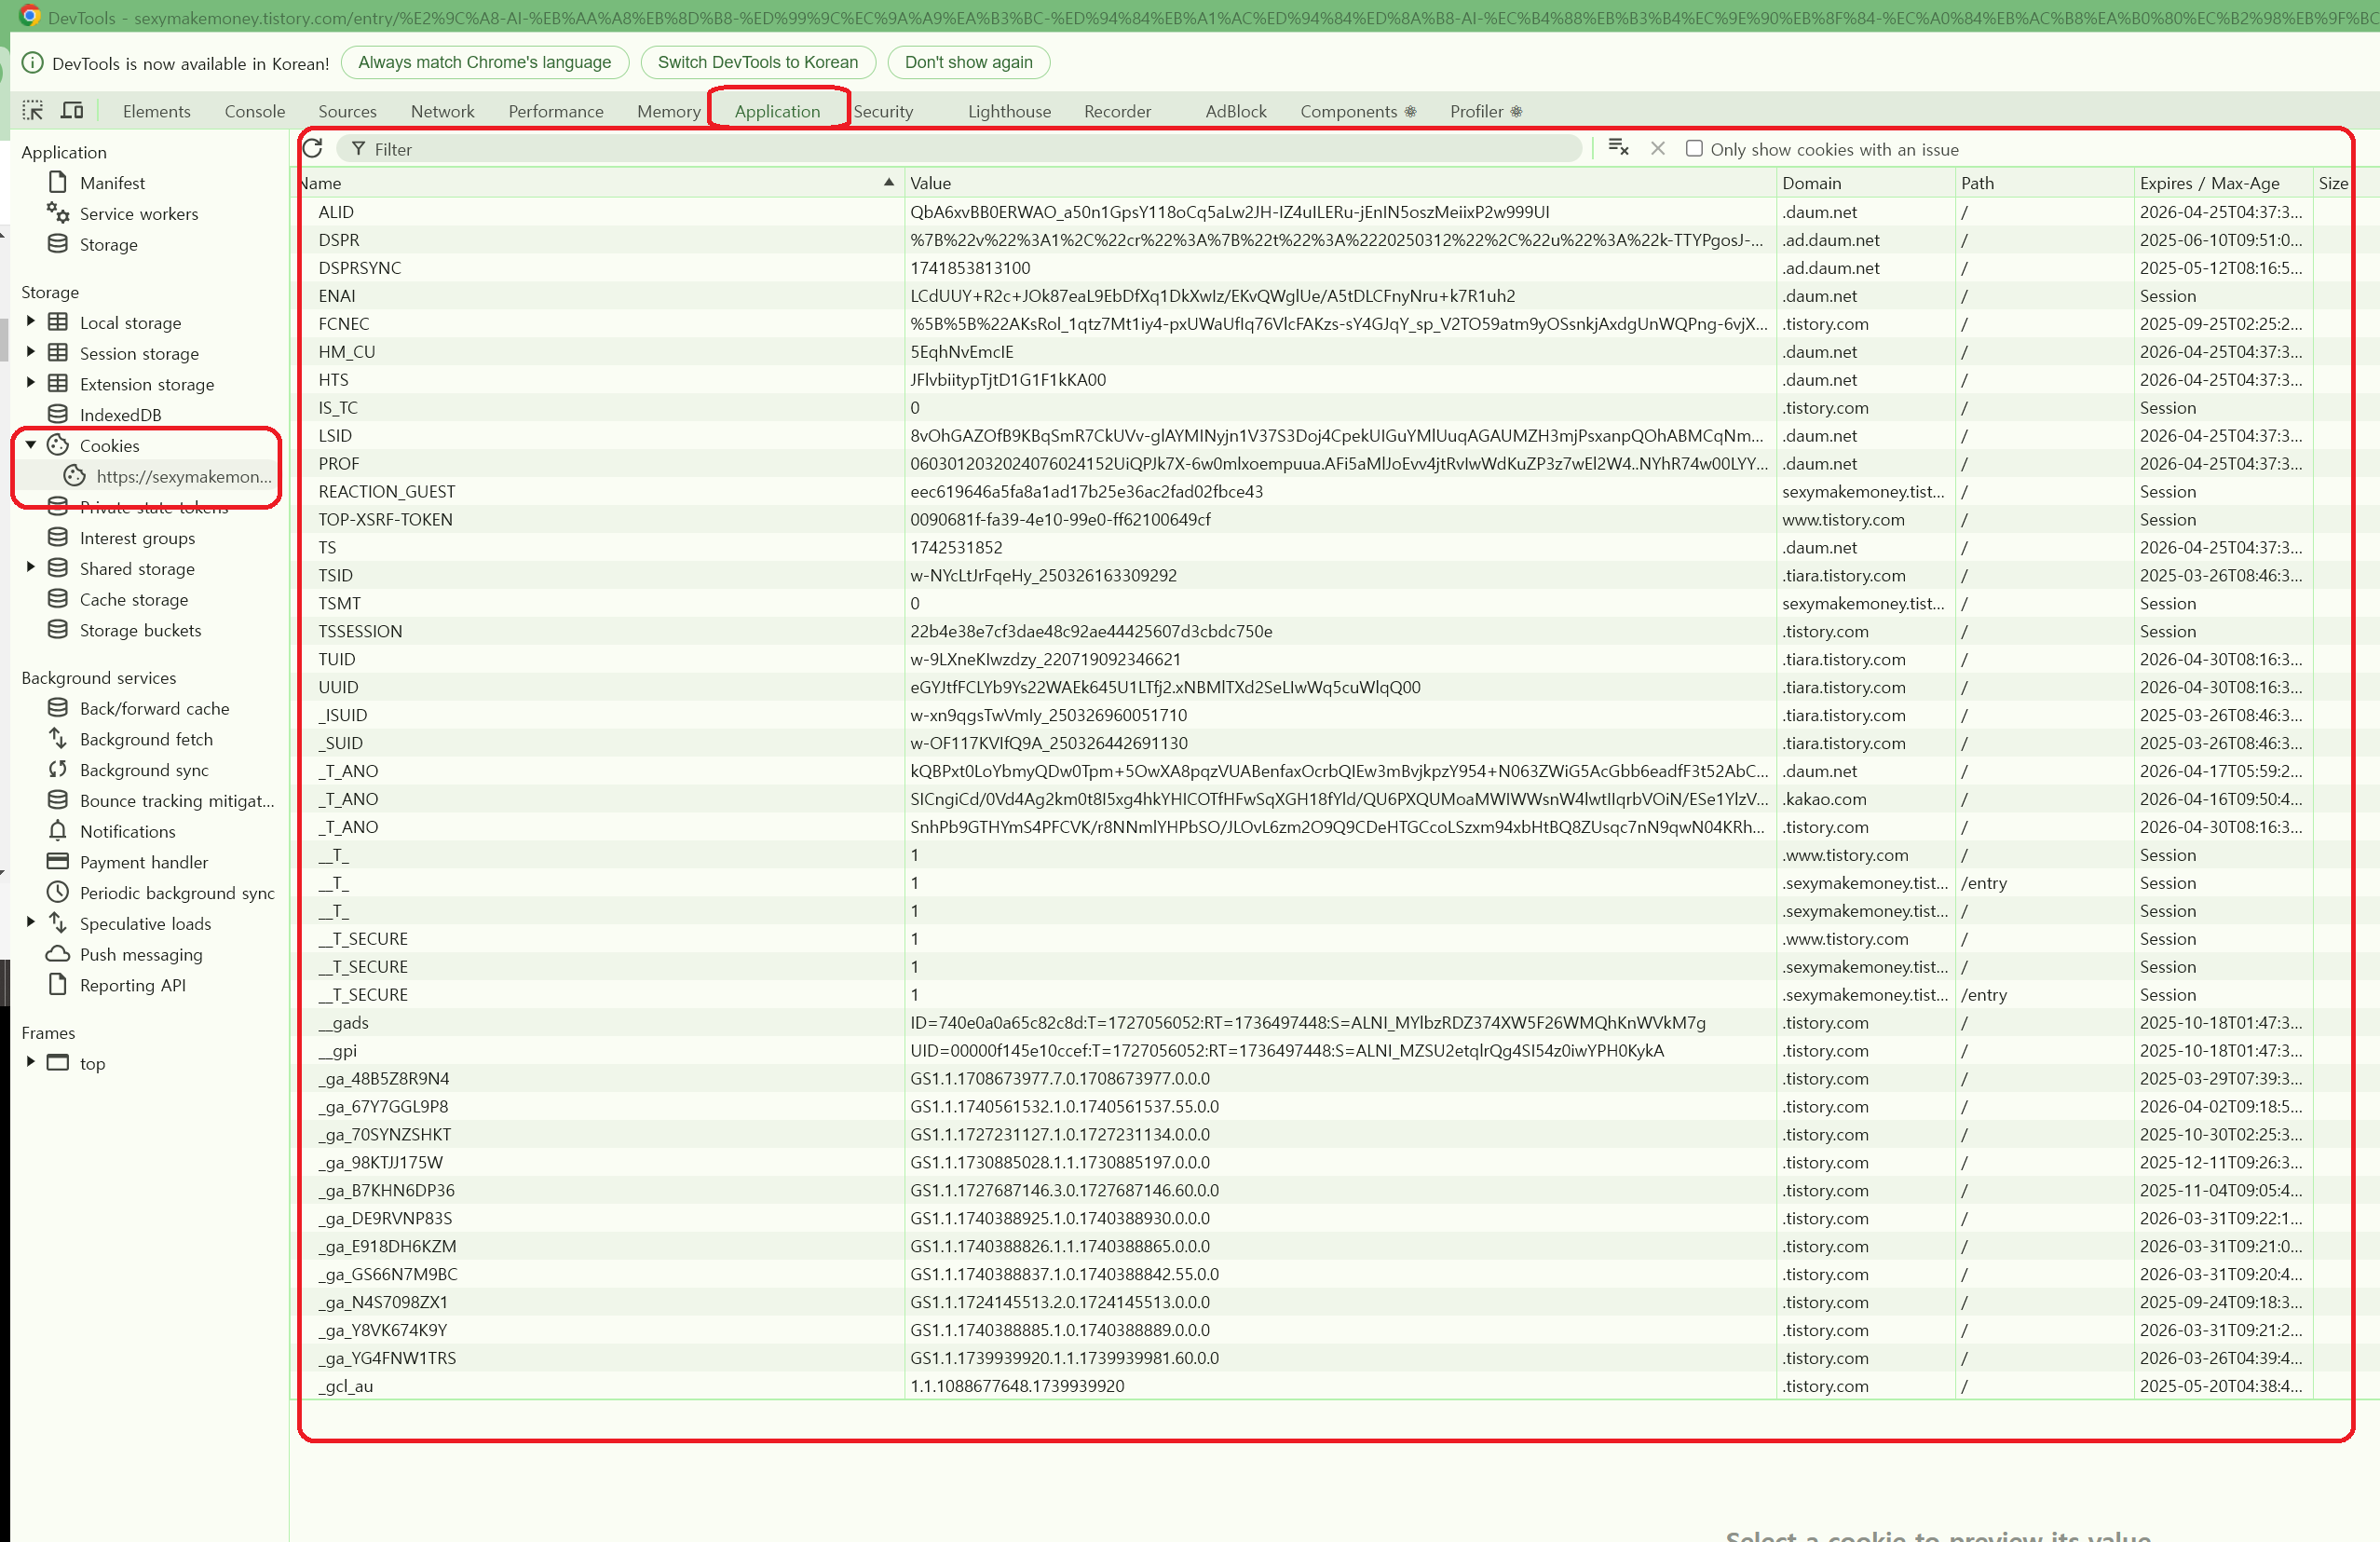Select the Push messaging item
This screenshot has width=2380, height=1542.
coord(140,954)
